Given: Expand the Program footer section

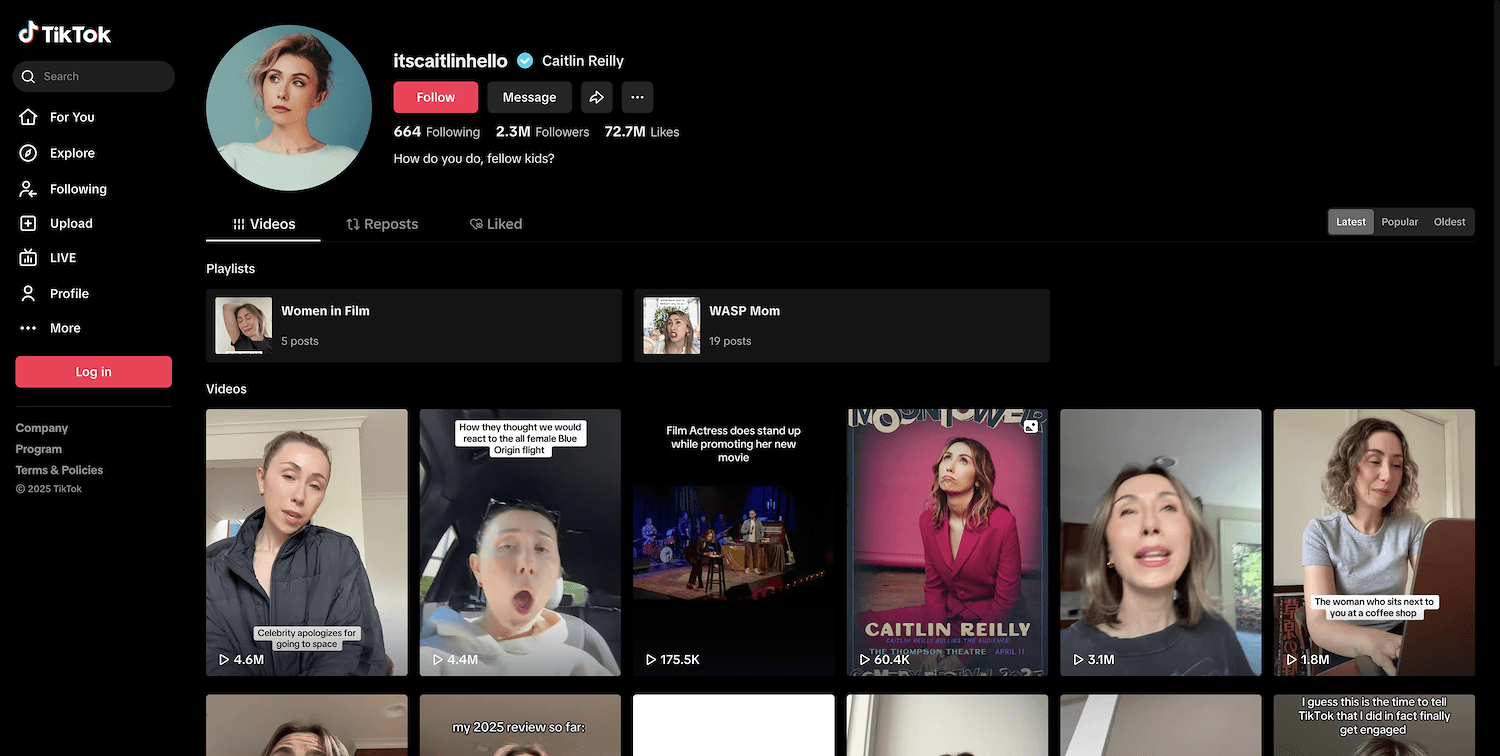Looking at the screenshot, I should [x=39, y=449].
